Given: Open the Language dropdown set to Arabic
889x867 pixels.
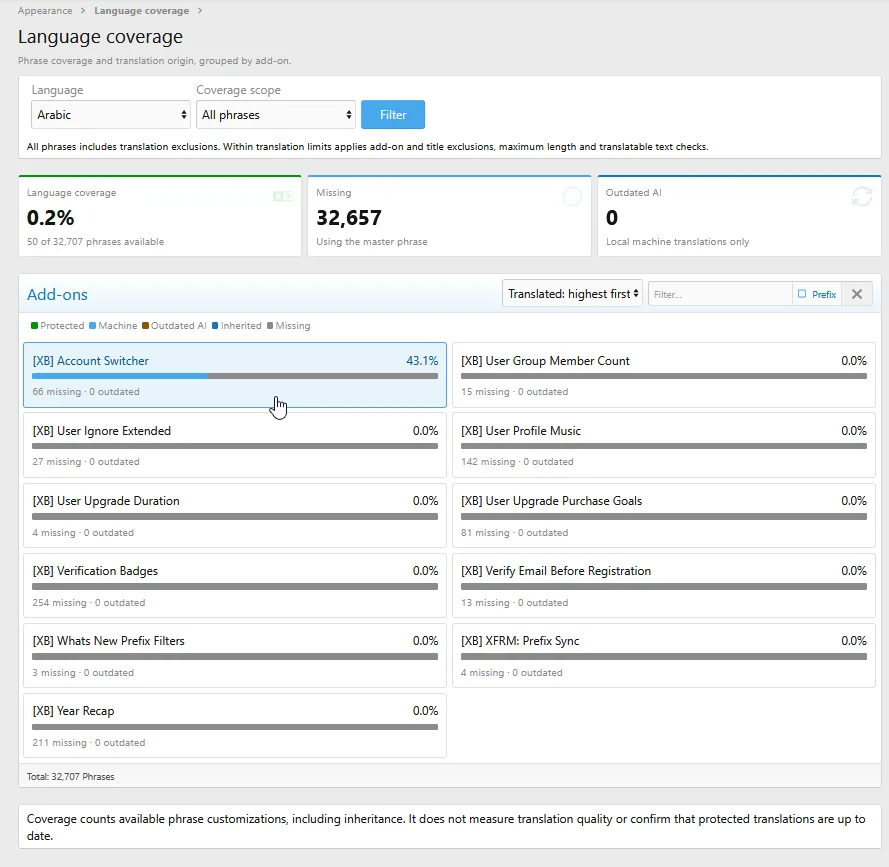Looking at the screenshot, I should tap(111, 115).
